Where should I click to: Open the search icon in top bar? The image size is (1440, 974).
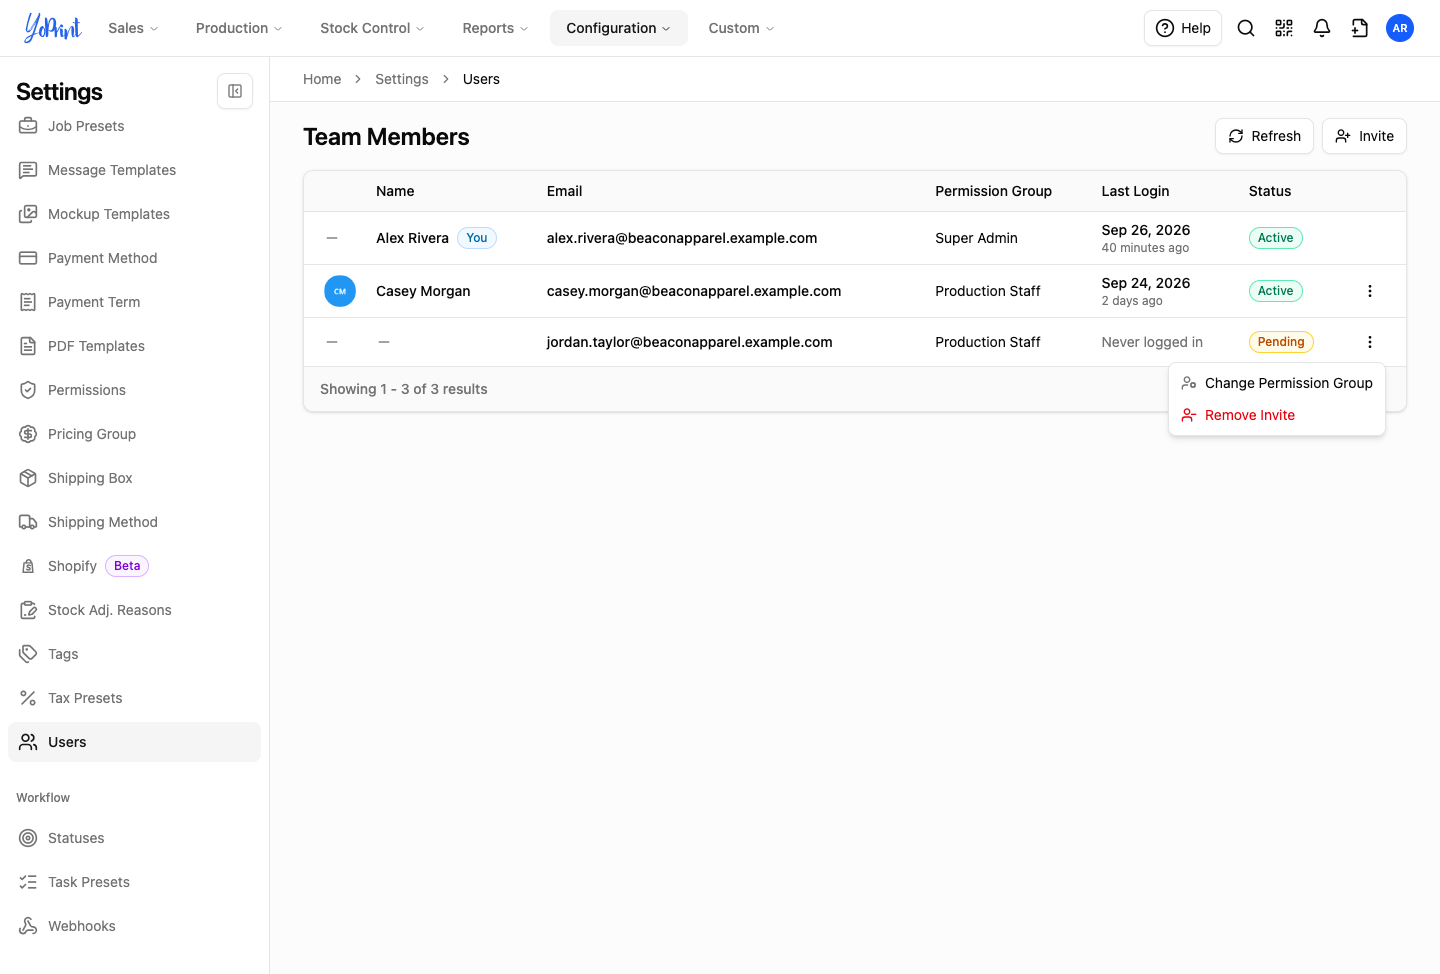click(x=1246, y=28)
